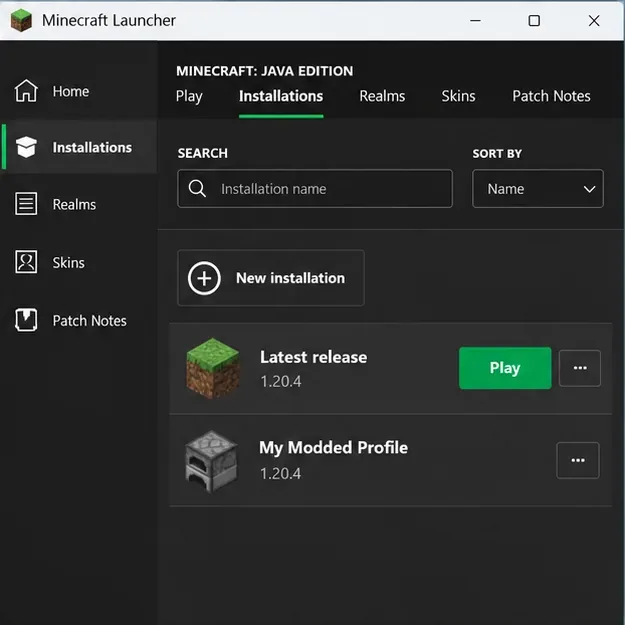Open the Patch Notes tab at top

551,96
